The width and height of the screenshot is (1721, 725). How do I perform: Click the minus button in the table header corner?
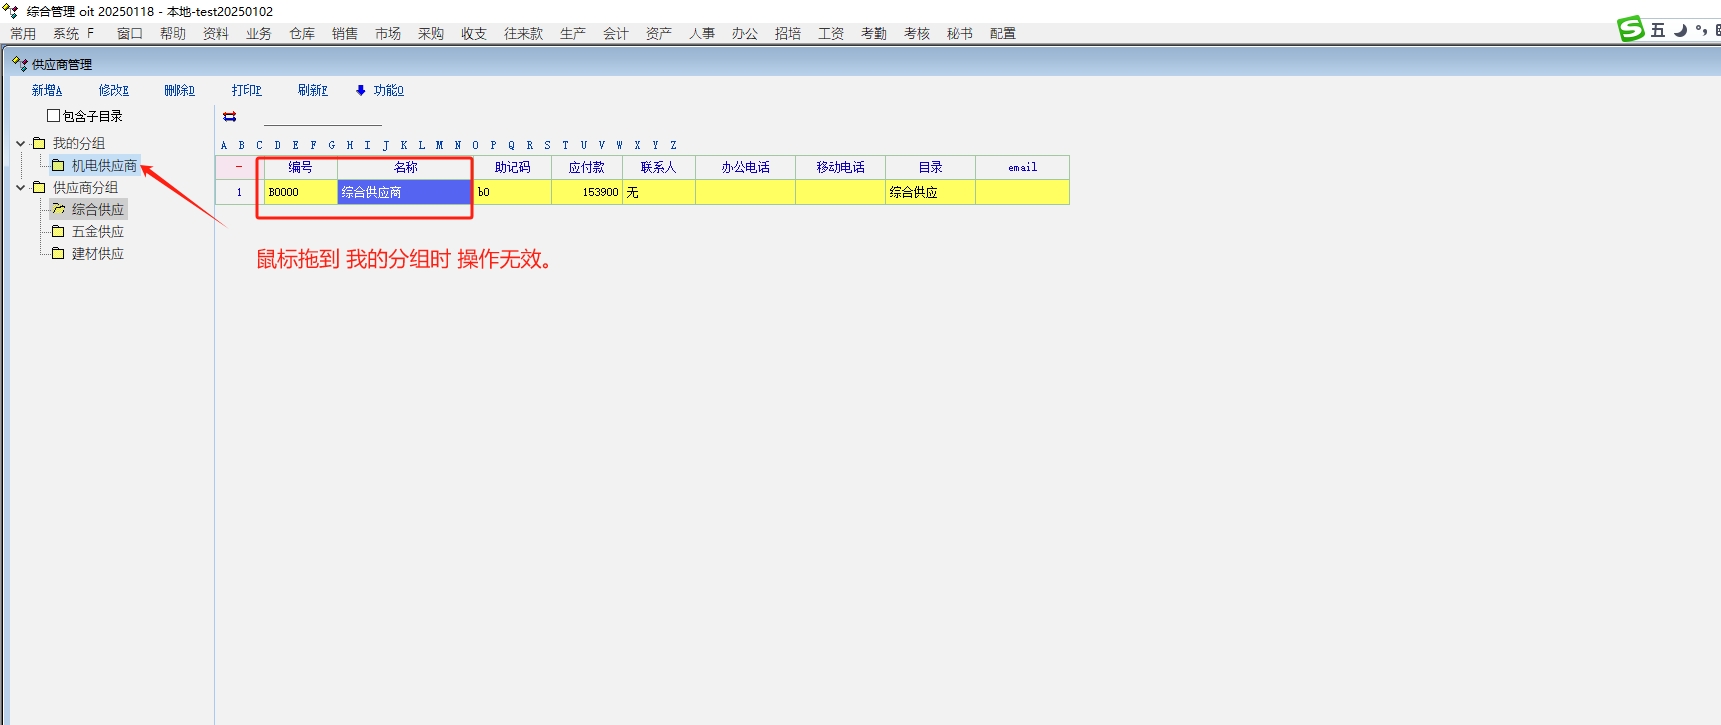pos(238,167)
